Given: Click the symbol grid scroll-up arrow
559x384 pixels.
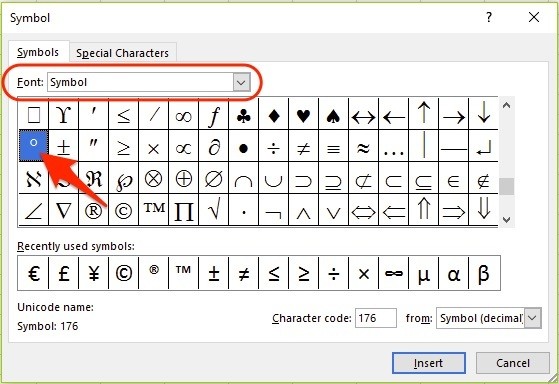Looking at the screenshot, I should (506, 106).
